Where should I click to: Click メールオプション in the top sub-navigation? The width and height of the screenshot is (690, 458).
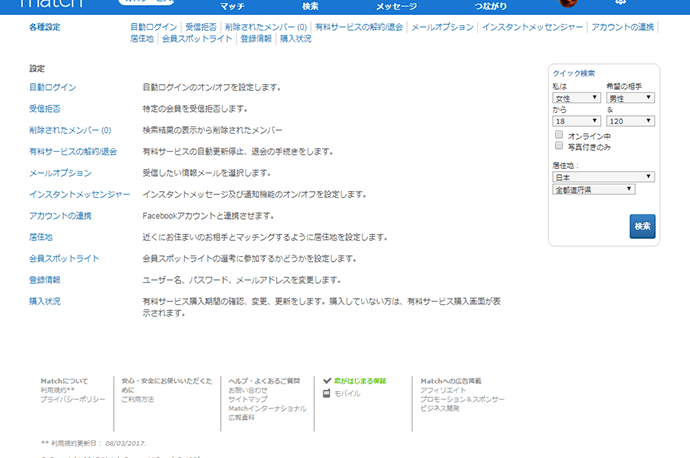[442, 27]
